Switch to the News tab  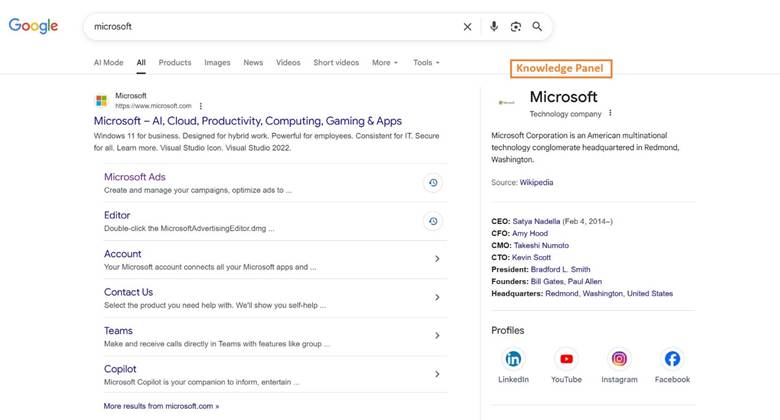253,63
